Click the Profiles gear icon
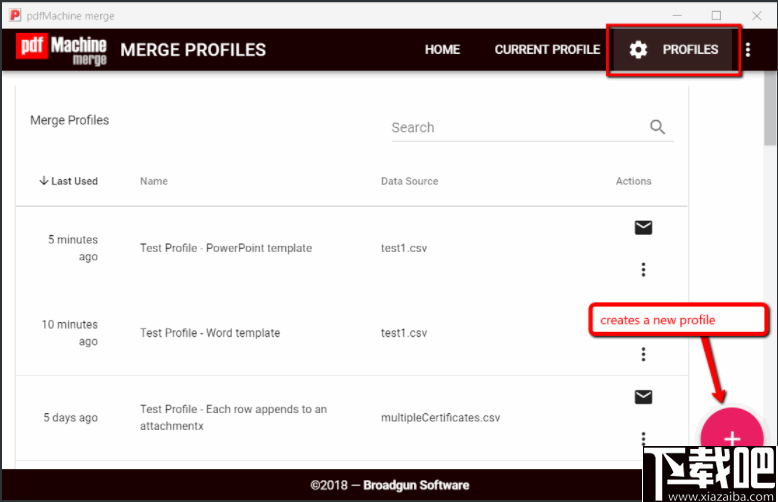 (x=638, y=50)
